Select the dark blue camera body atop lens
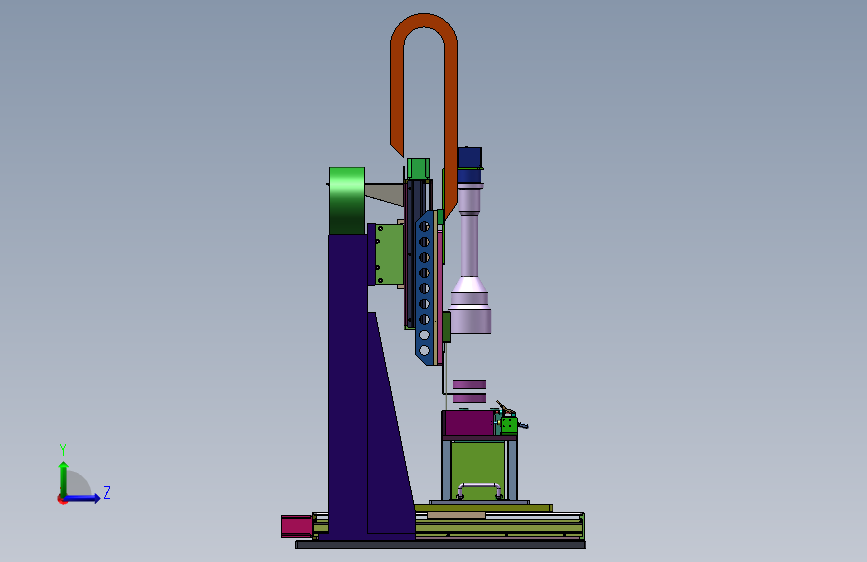Screen dimensions: 867x562 pyautogui.click(x=469, y=164)
